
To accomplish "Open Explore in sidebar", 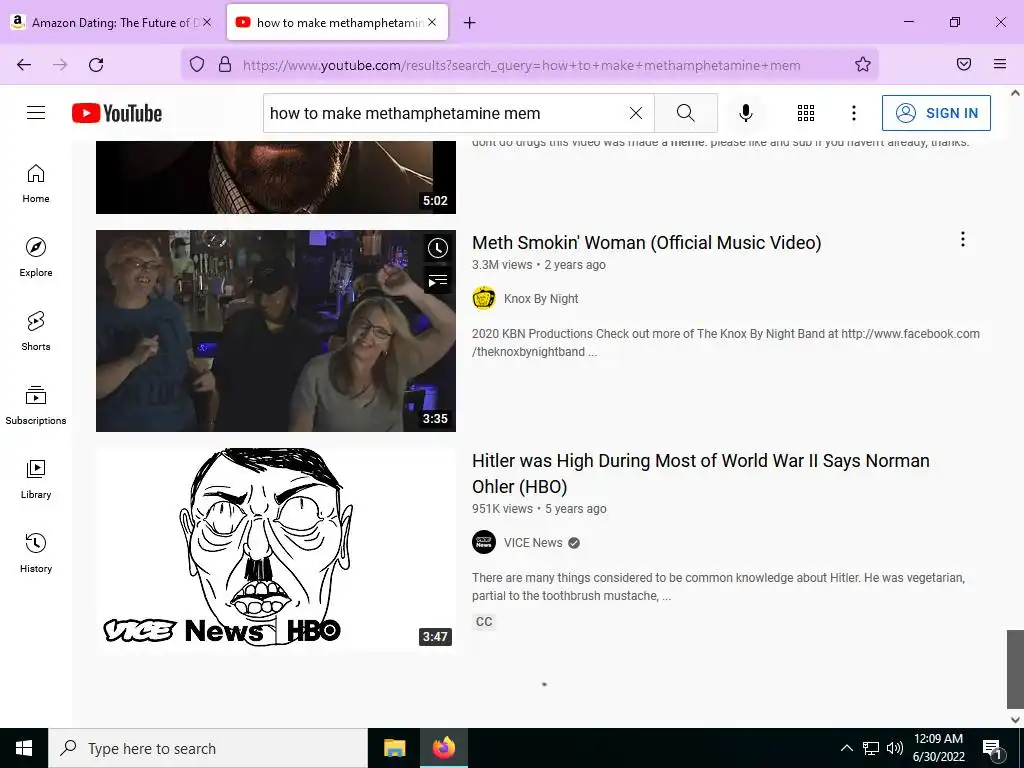I will 36,257.
